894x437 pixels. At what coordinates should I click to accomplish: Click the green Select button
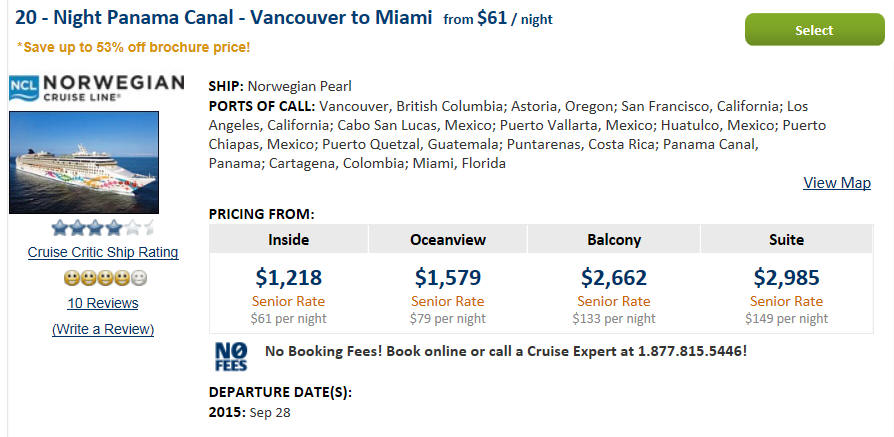coord(814,30)
